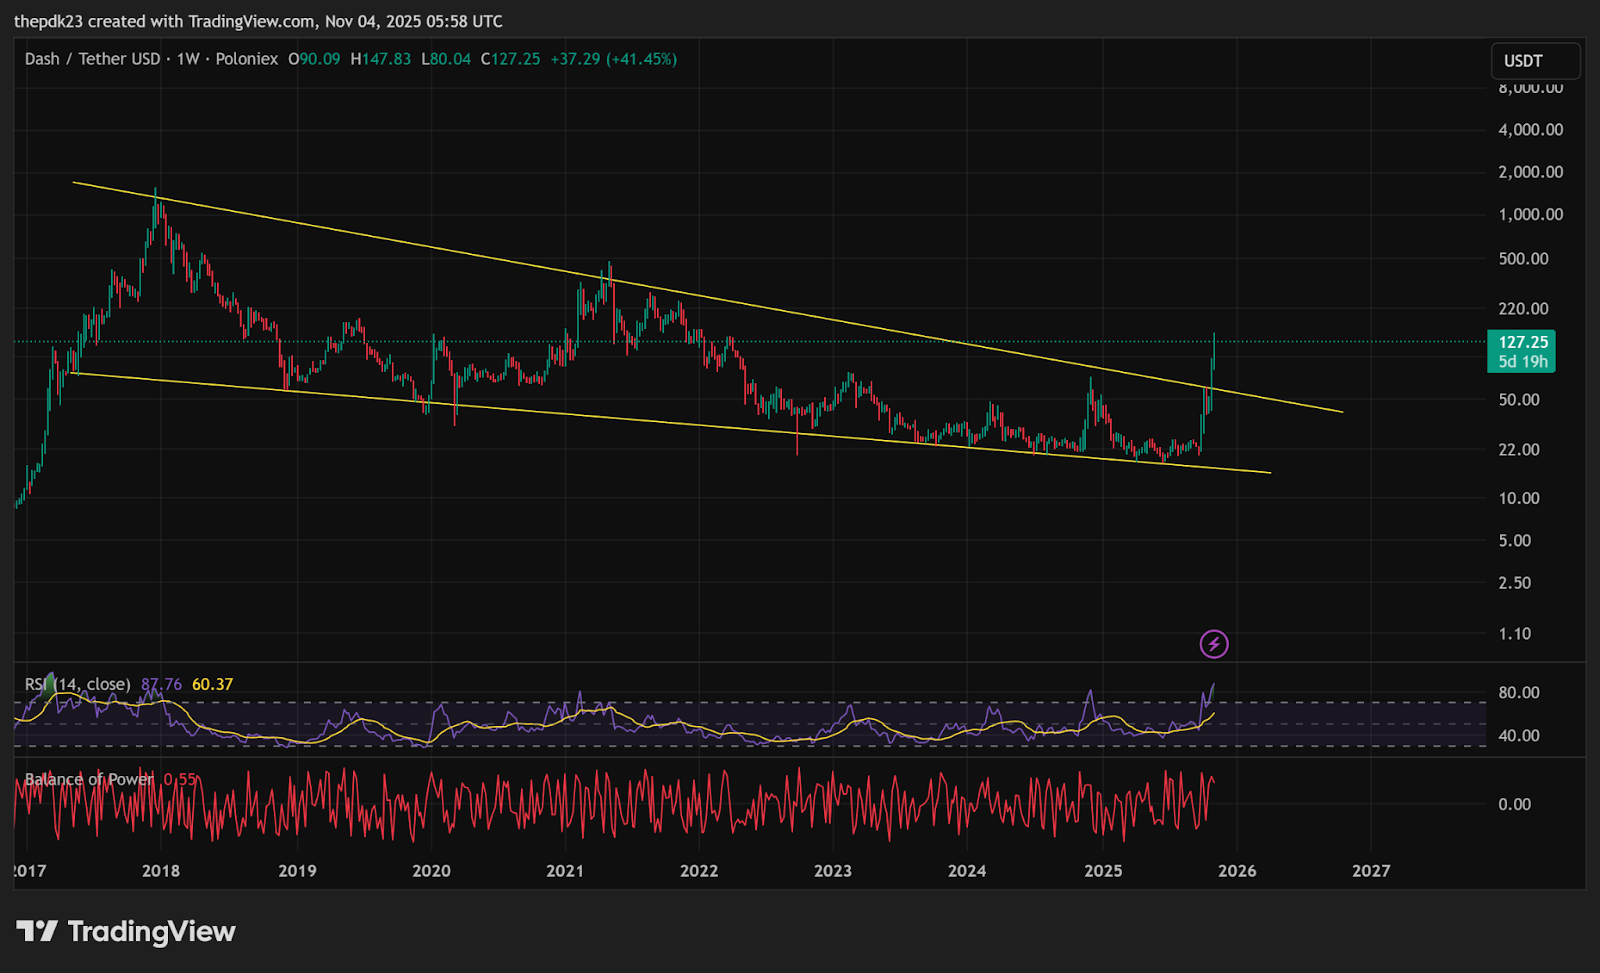The image size is (1600, 973).
Task: Select the Balance of Power indicator label
Action: [89, 779]
